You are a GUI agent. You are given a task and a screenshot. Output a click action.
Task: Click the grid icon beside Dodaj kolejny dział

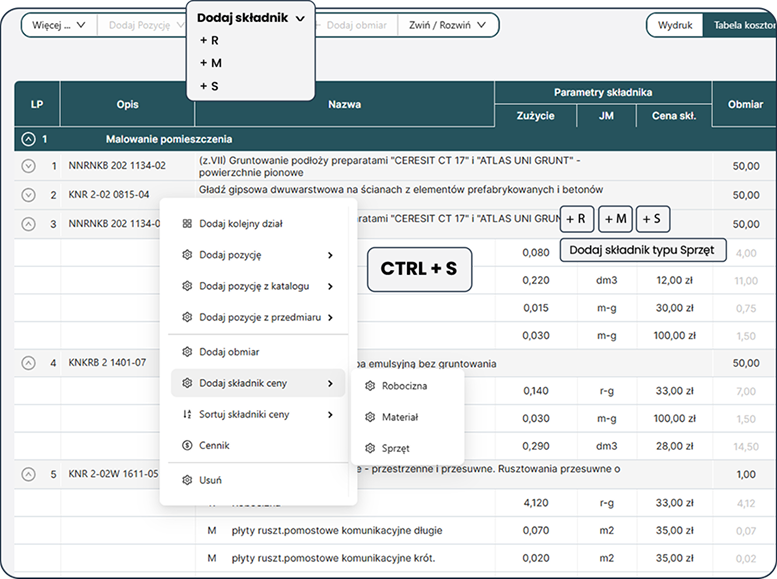click(x=187, y=224)
